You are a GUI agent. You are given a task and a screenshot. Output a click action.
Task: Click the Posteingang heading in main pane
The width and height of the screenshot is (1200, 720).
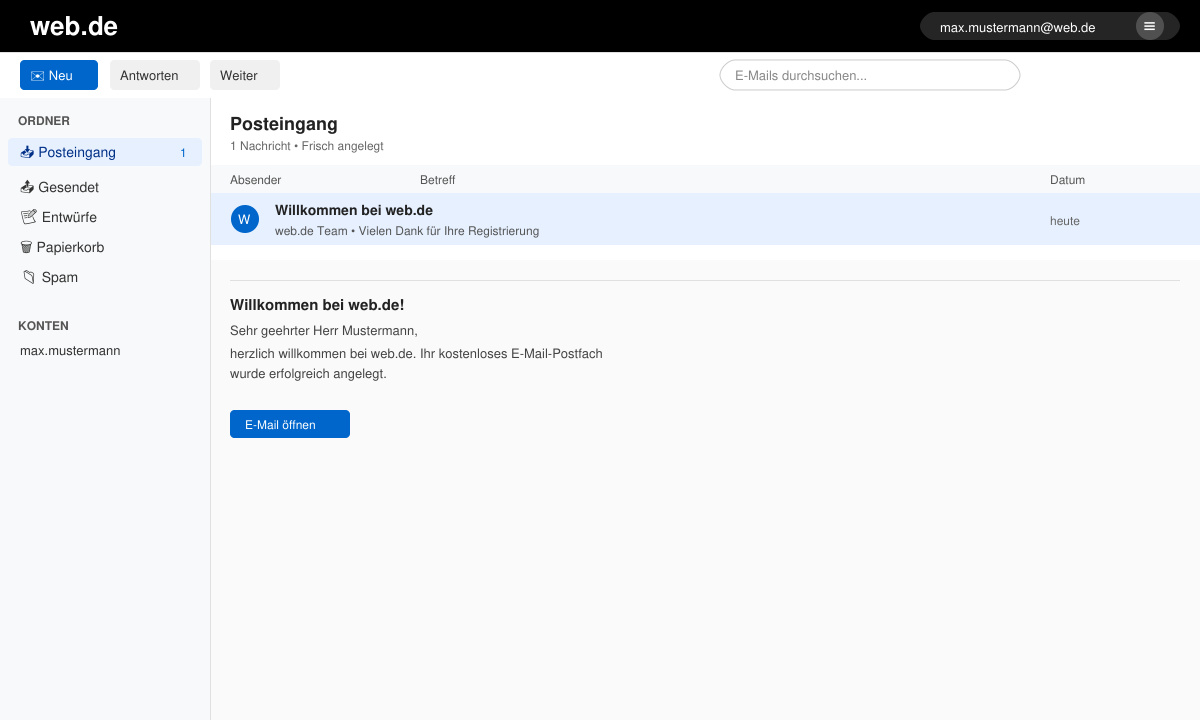pos(284,124)
